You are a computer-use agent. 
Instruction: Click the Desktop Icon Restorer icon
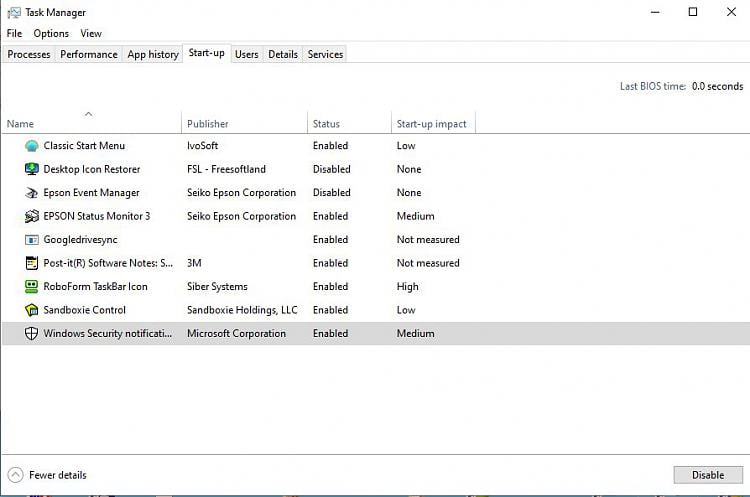pyautogui.click(x=31, y=169)
